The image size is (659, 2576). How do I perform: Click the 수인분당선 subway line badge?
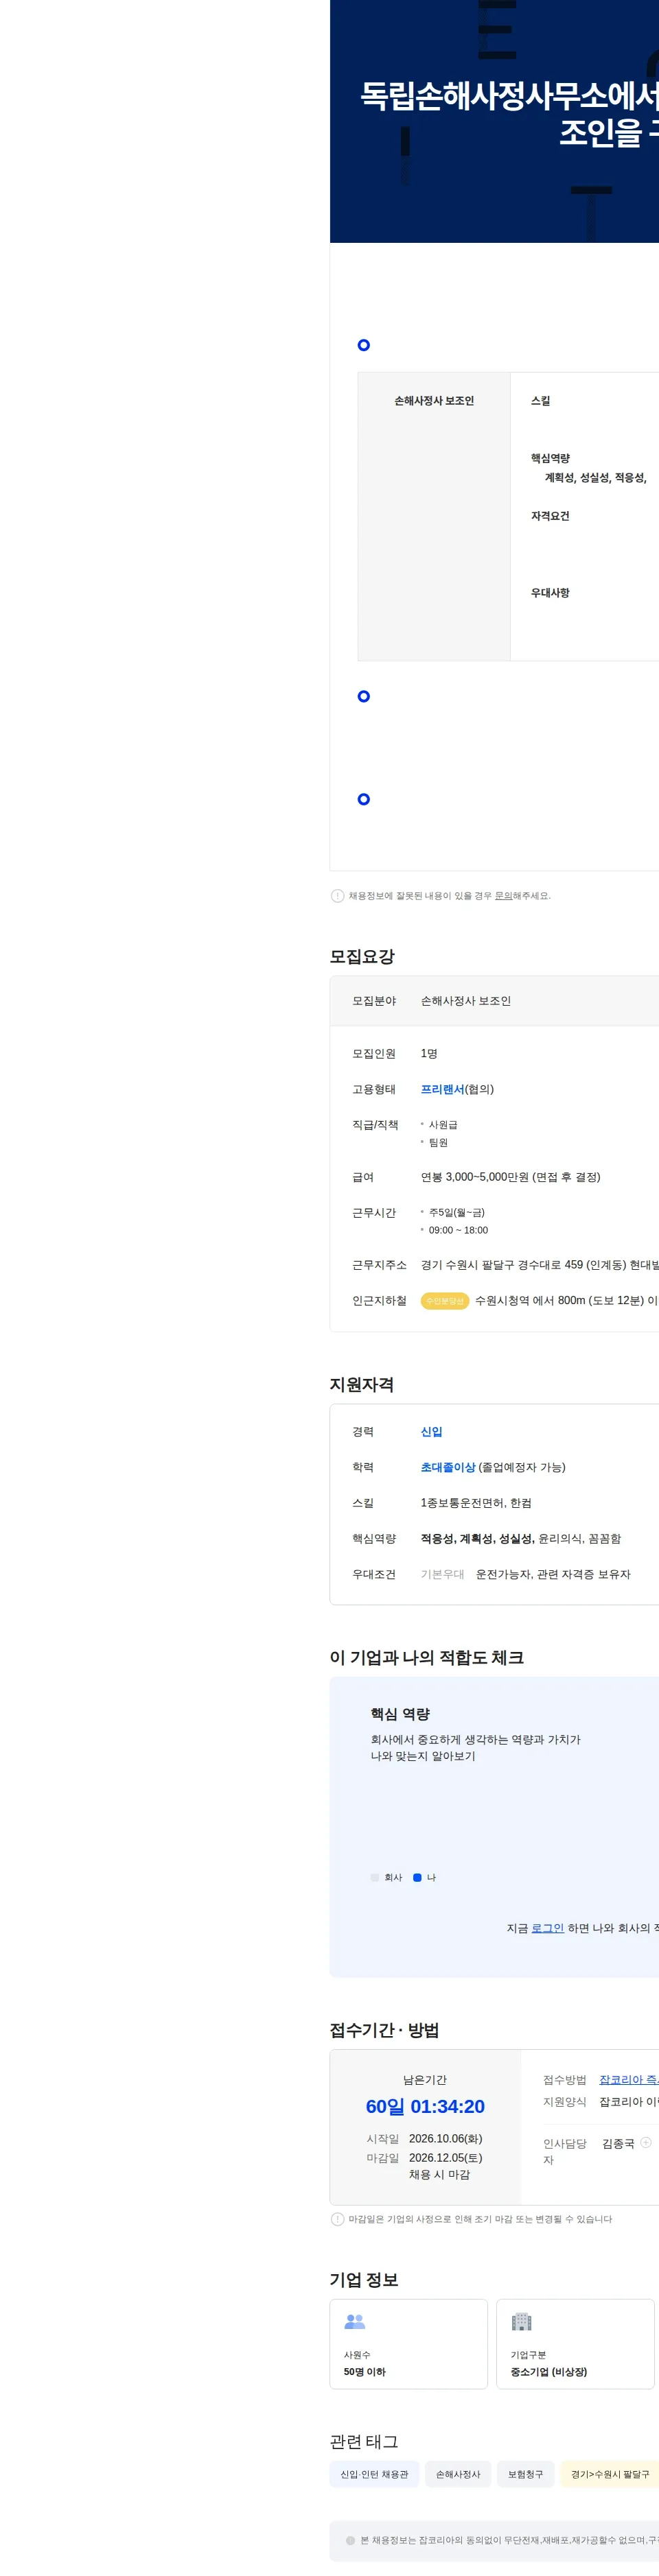point(445,1301)
